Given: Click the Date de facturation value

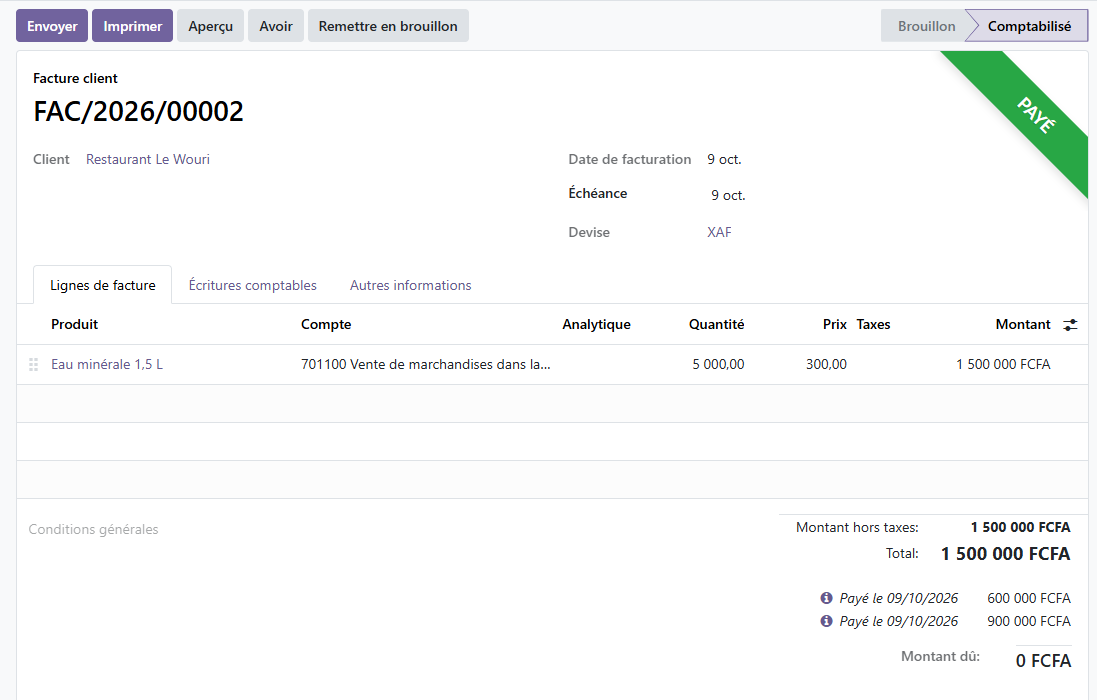Looking at the screenshot, I should [x=724, y=159].
